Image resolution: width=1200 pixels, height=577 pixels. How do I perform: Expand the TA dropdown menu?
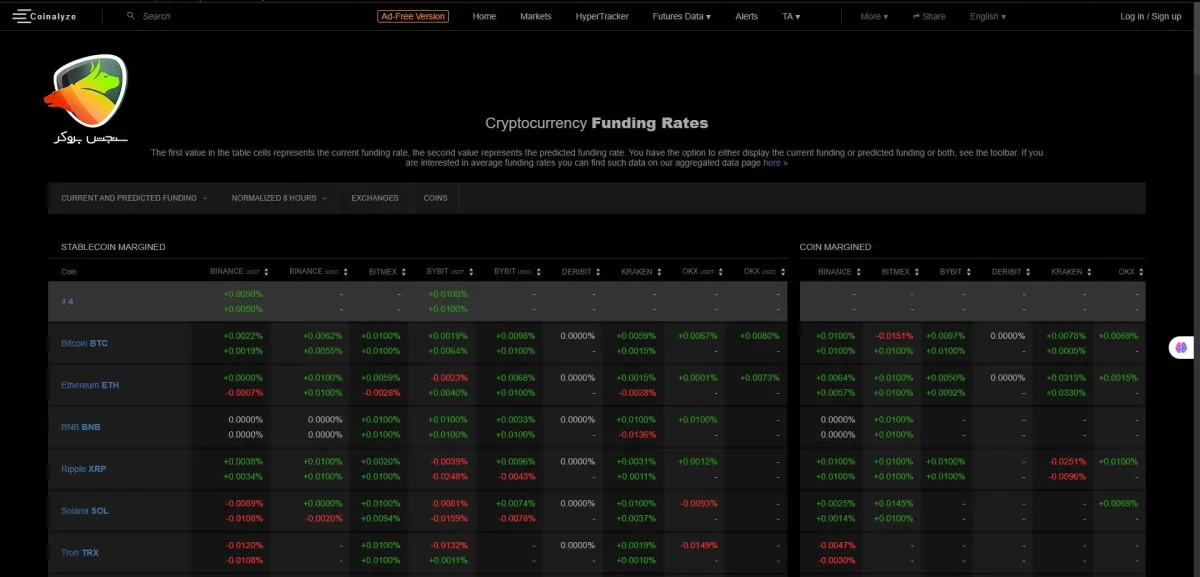click(x=791, y=16)
